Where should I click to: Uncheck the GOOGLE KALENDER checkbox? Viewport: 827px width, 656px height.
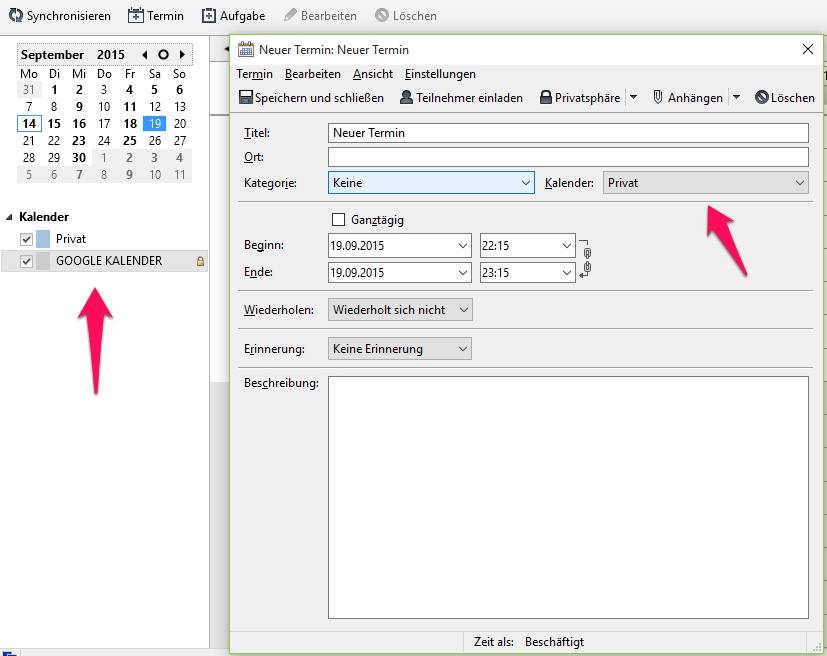point(27,262)
